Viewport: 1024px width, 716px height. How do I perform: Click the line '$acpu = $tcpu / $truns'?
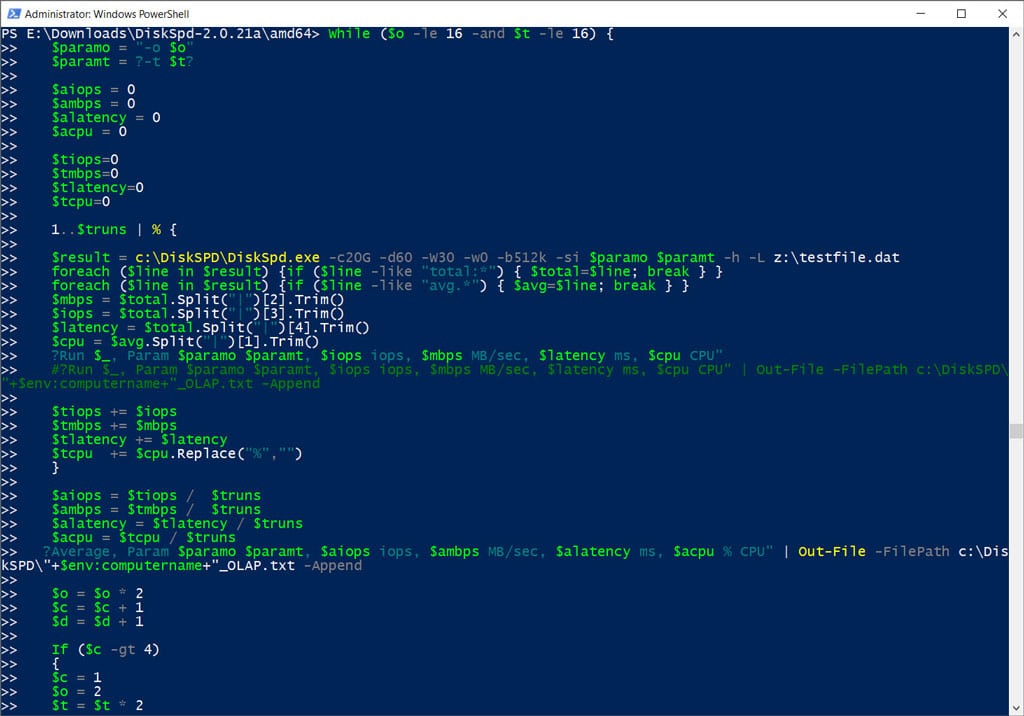click(x=144, y=538)
